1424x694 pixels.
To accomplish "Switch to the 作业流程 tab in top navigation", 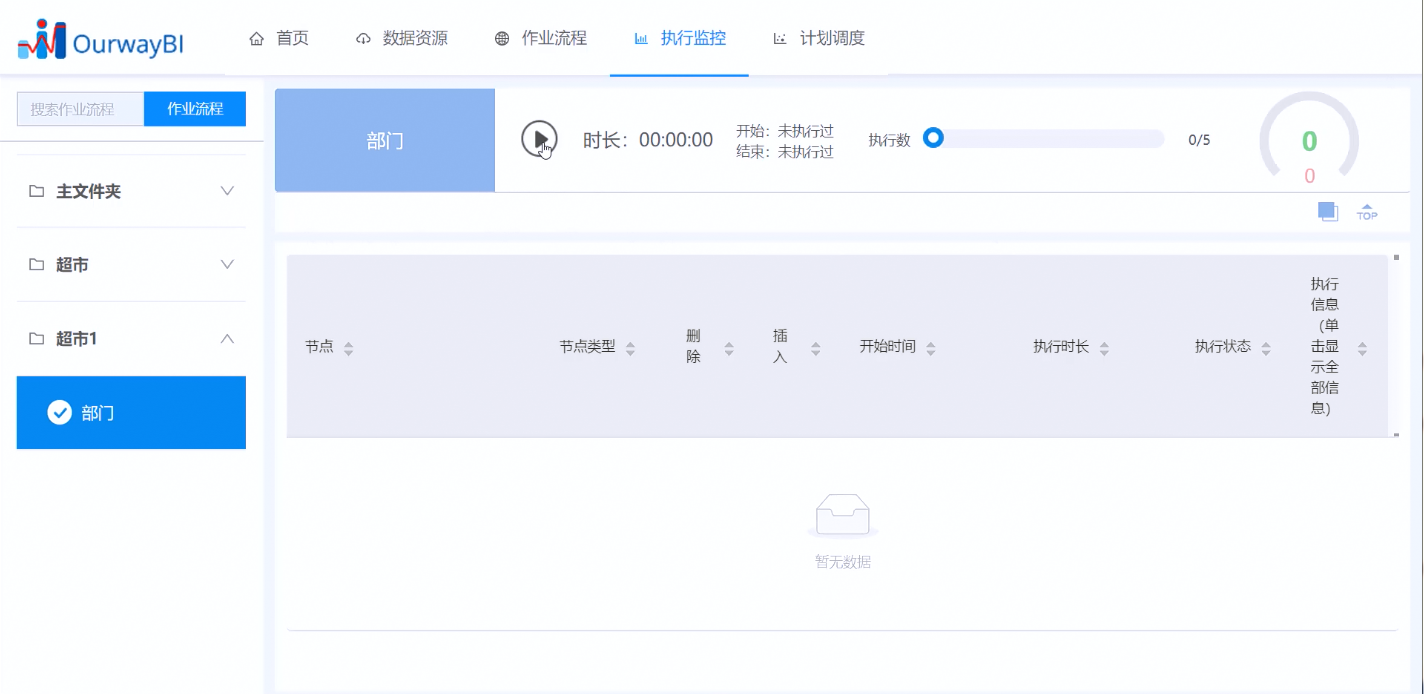I will click(541, 38).
